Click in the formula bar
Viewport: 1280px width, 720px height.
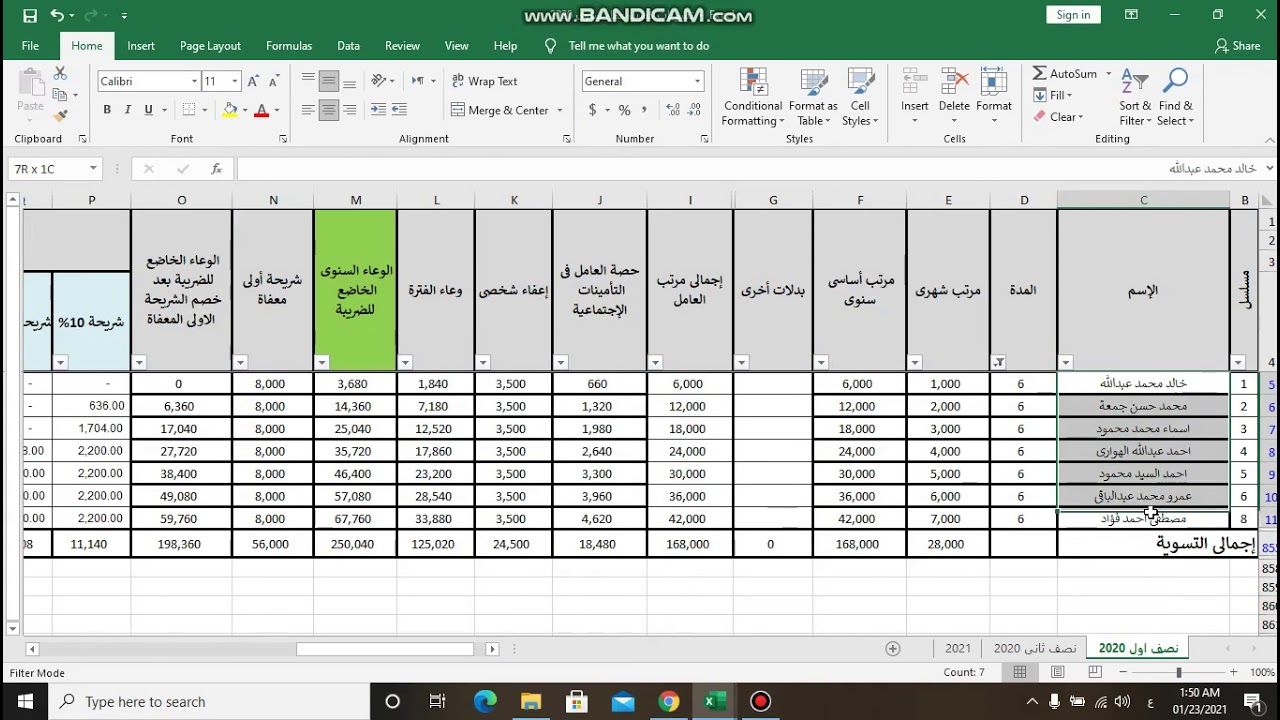point(750,169)
